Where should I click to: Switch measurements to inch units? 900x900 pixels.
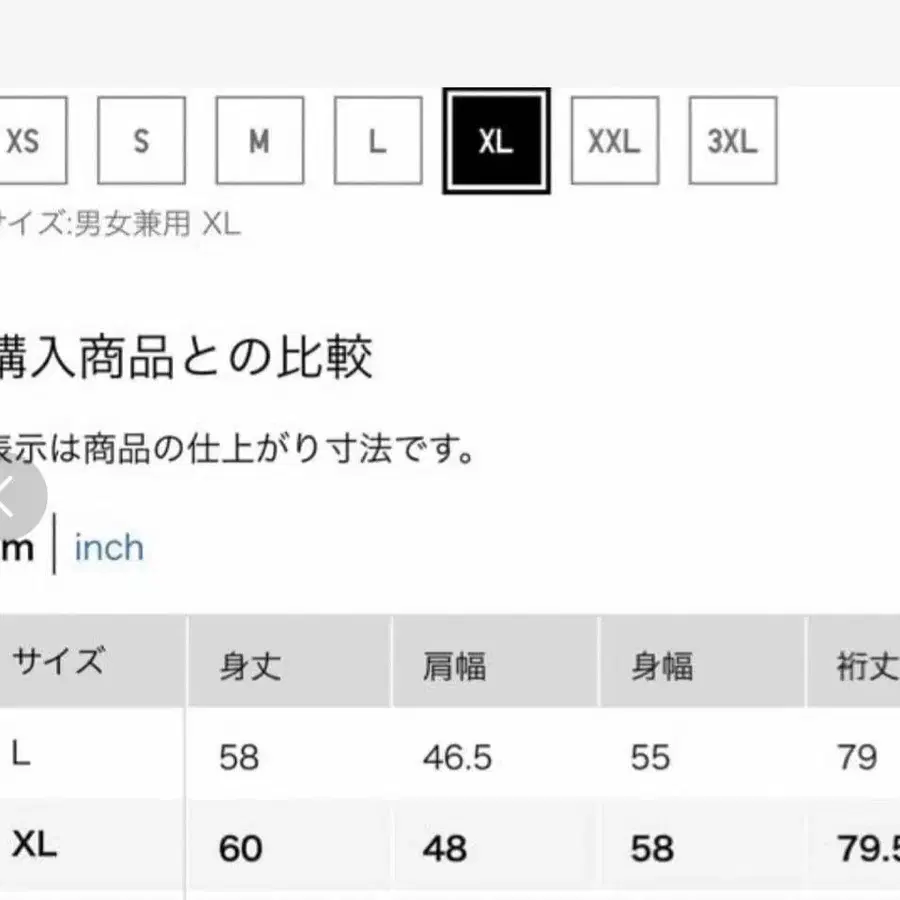108,548
